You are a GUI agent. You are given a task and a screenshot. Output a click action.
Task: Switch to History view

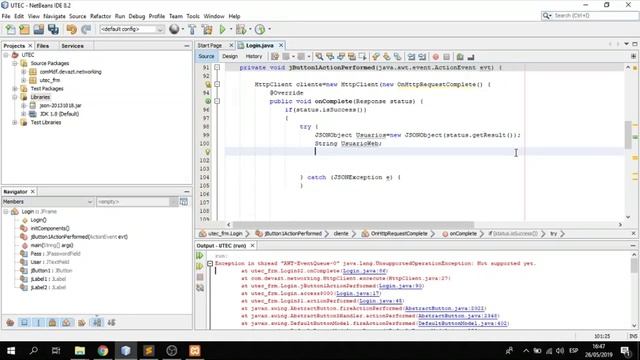pos(254,56)
